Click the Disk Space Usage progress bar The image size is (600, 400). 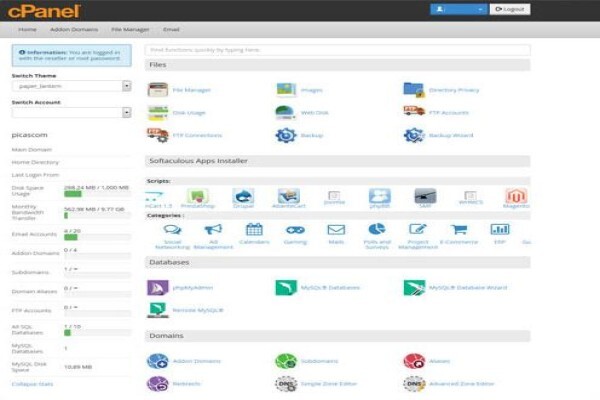tap(97, 194)
